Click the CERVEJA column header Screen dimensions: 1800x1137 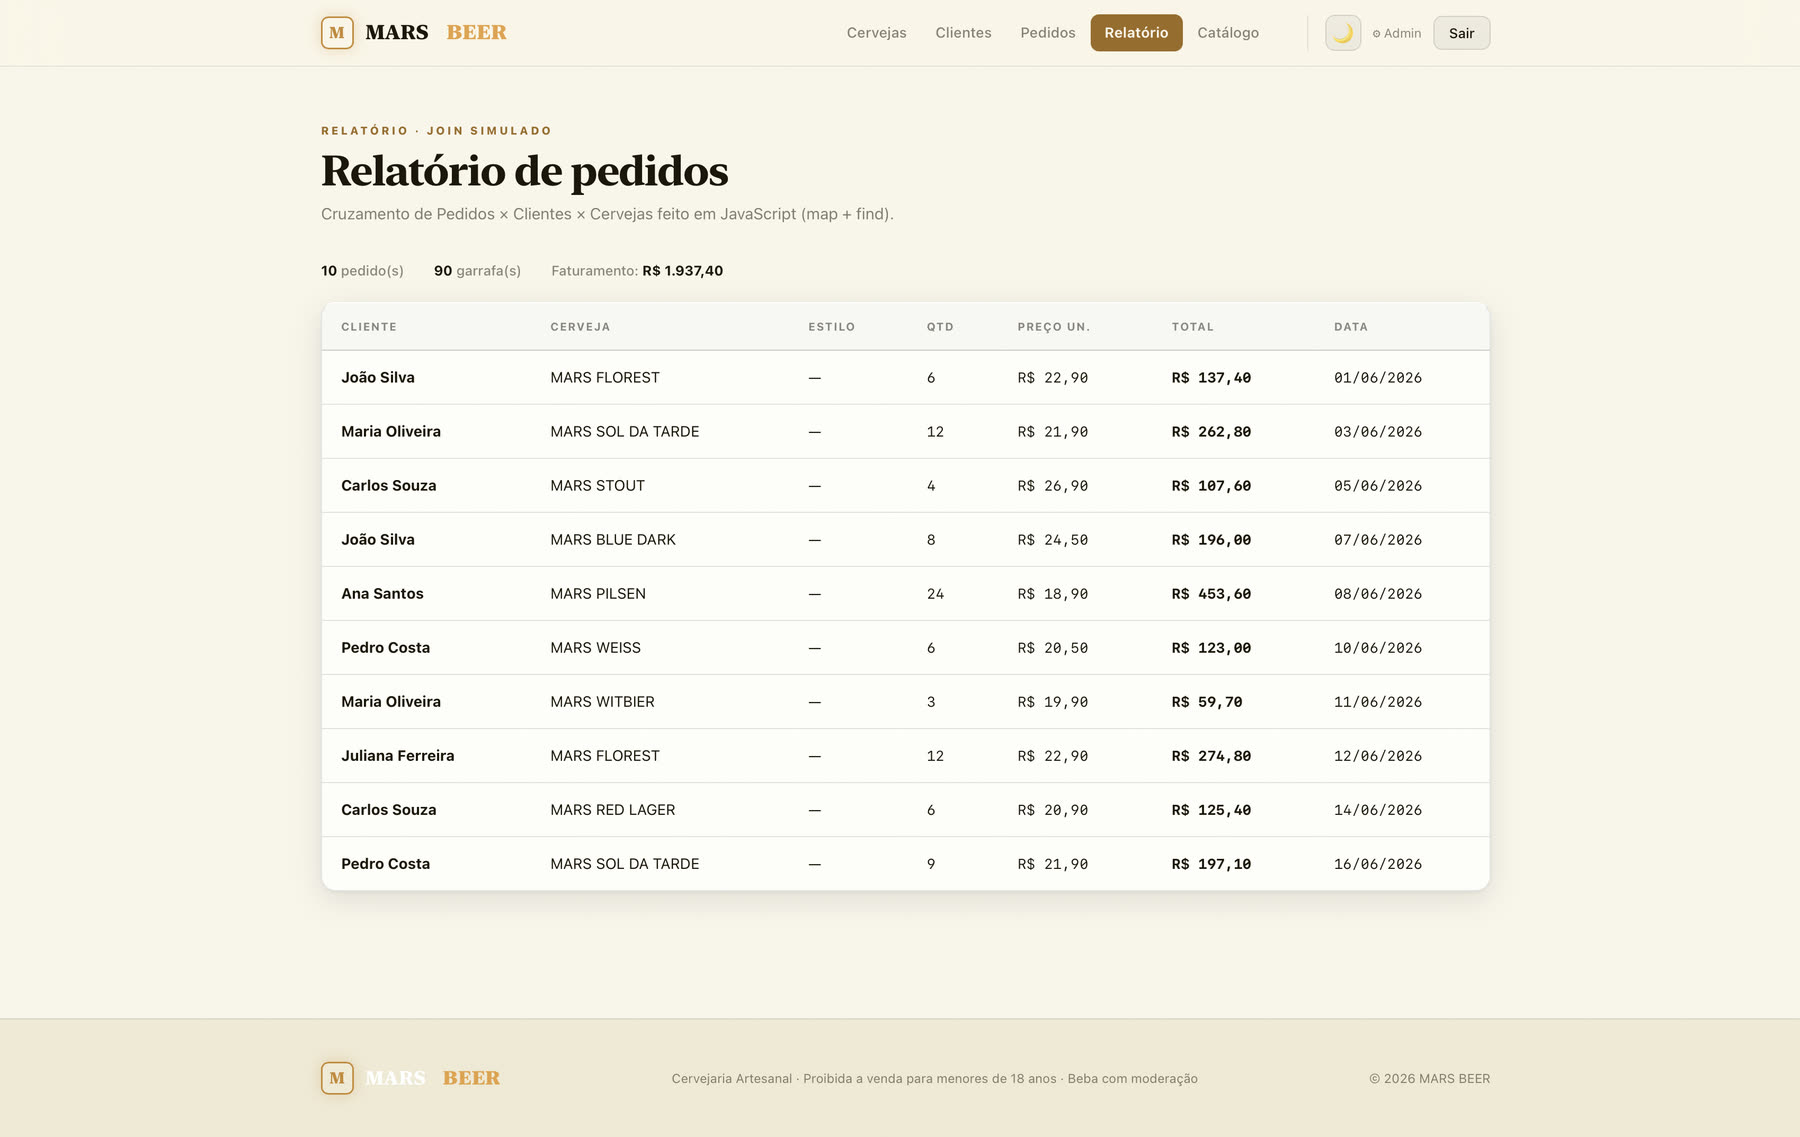point(580,327)
